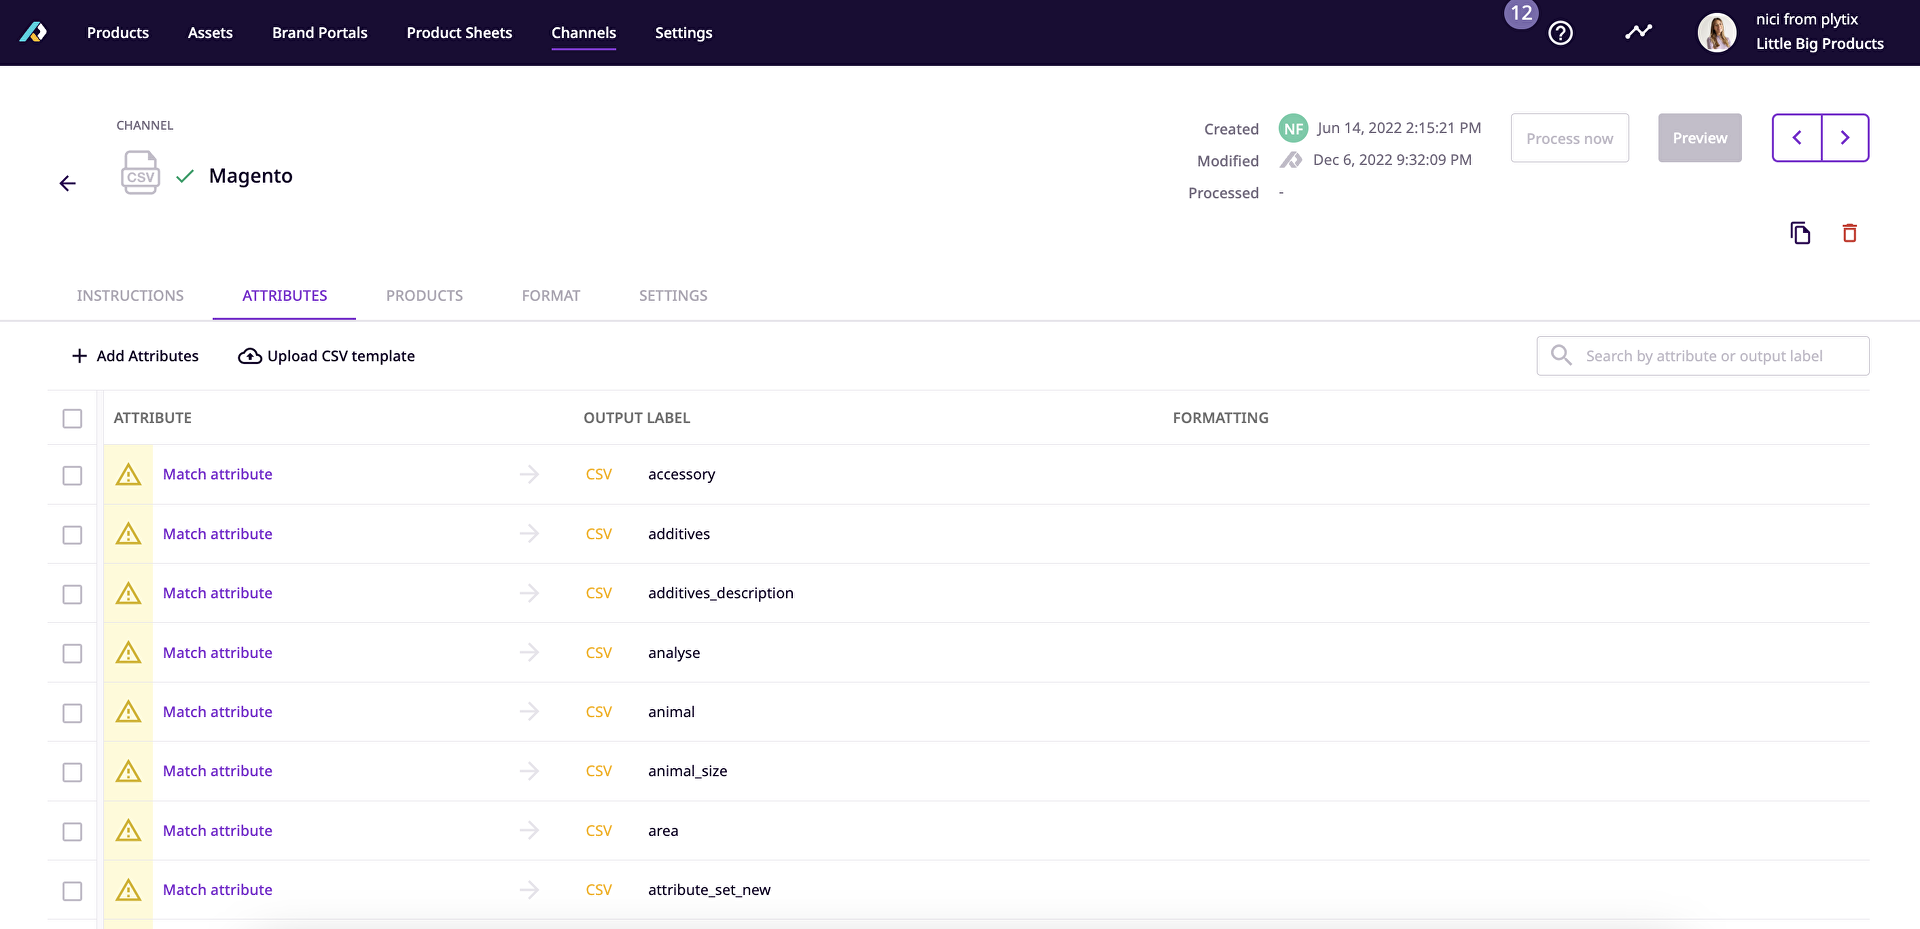Screen dimensions: 1920x929
Task: Click the back arrow to leave the Magento channel
Action: pyautogui.click(x=67, y=183)
